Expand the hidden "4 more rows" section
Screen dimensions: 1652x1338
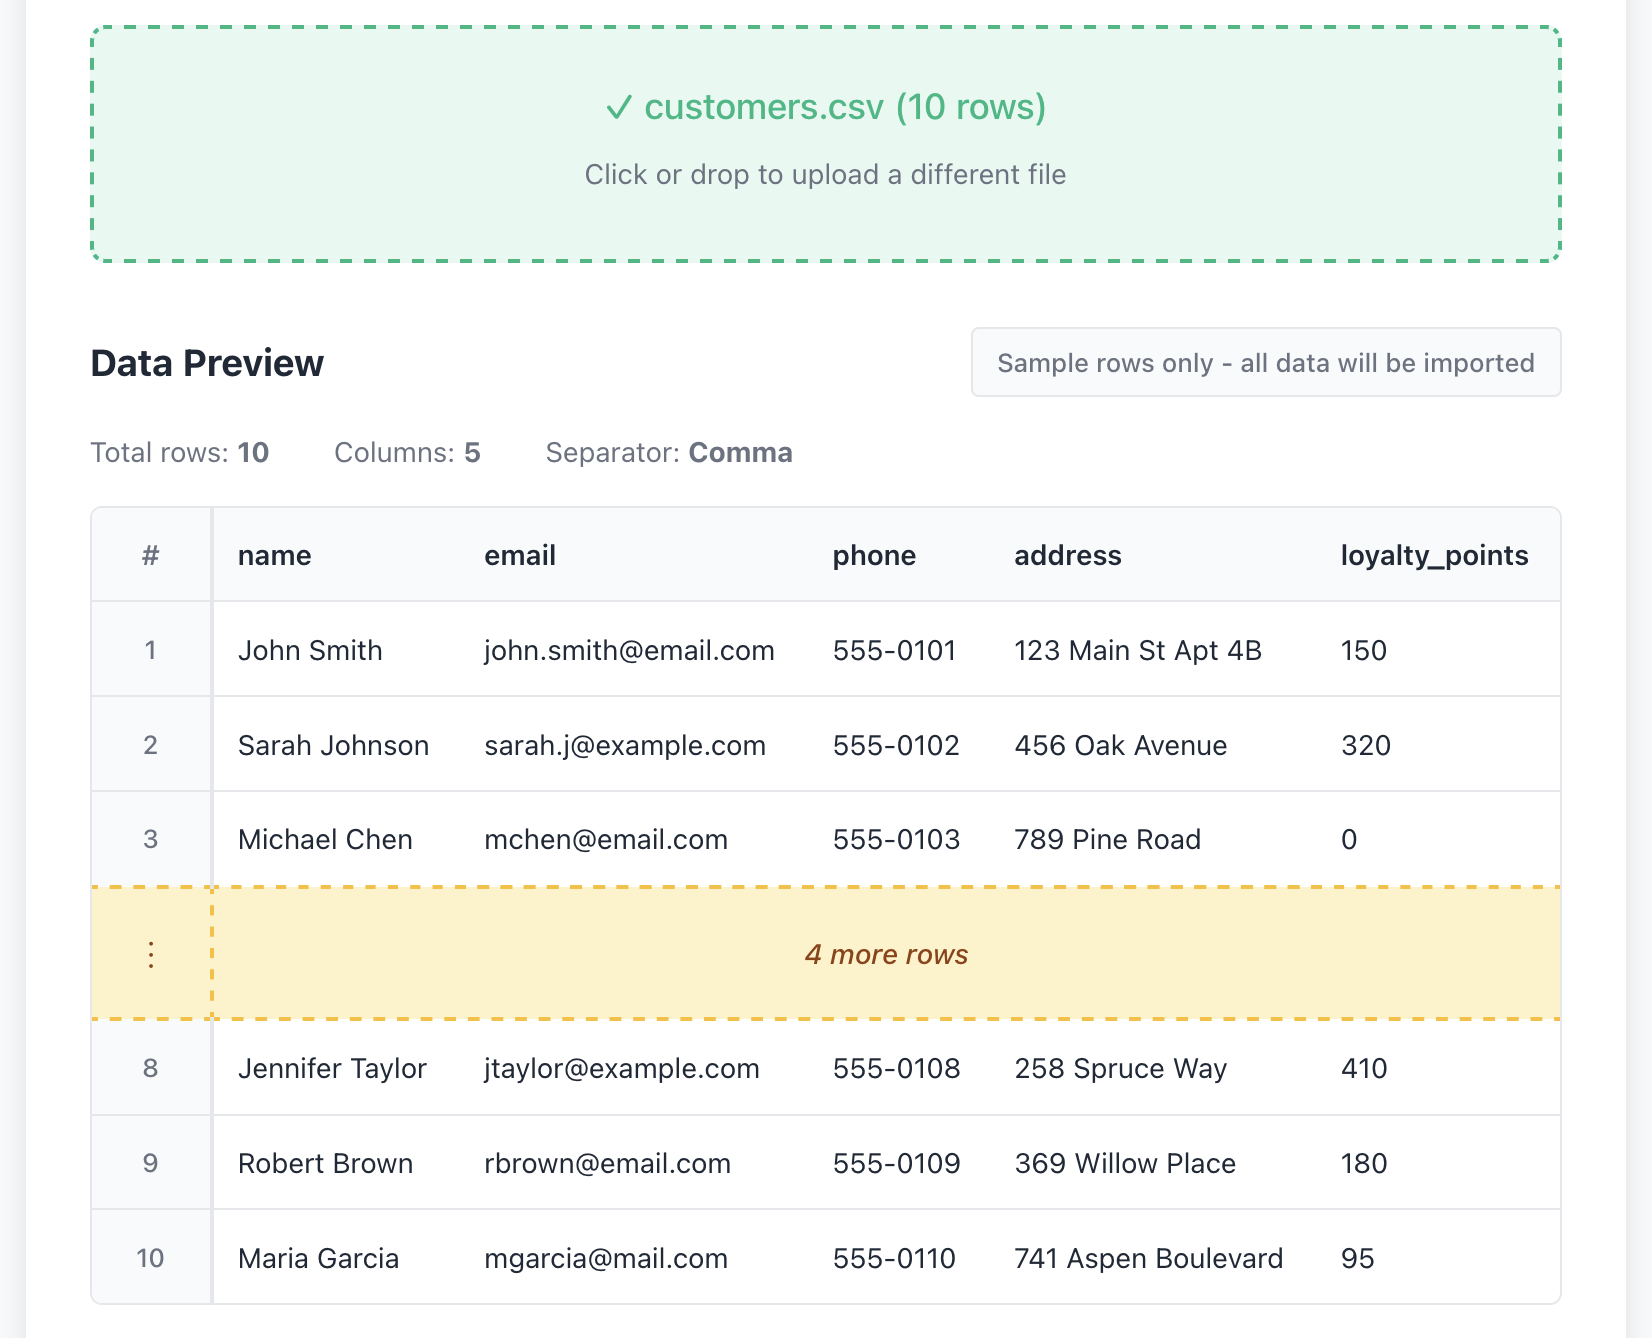[885, 954]
